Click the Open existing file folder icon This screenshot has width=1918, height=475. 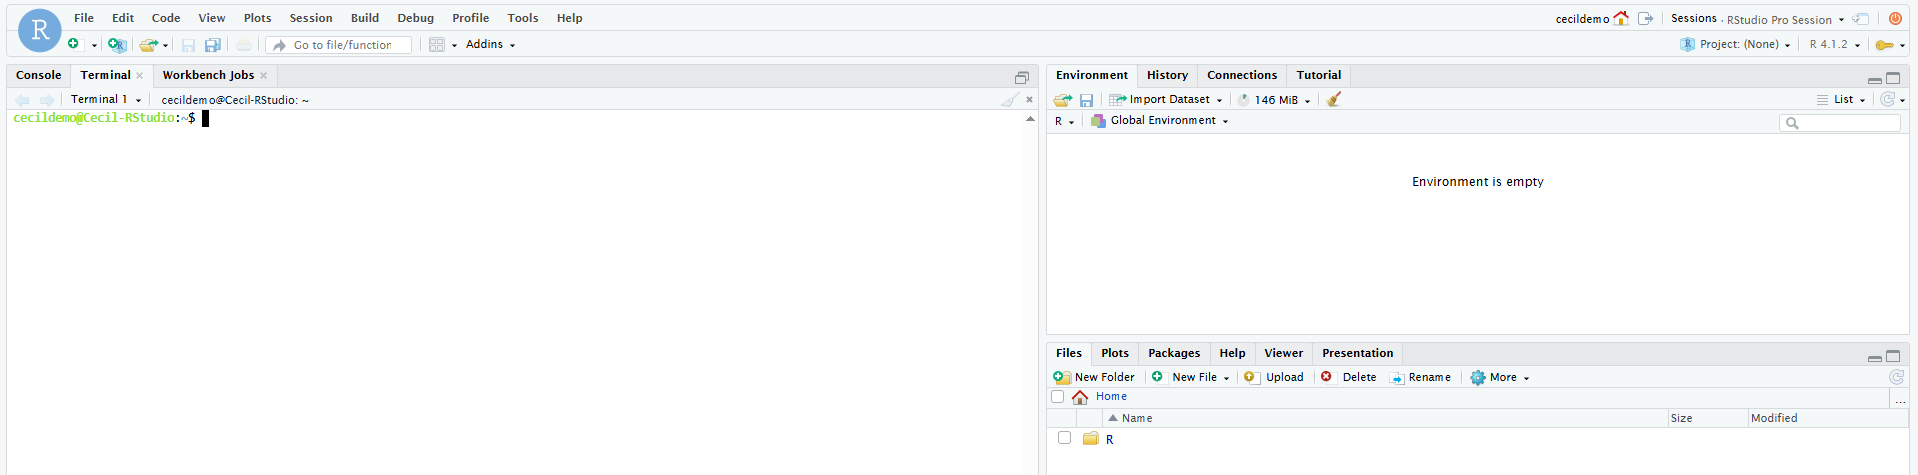pos(148,45)
